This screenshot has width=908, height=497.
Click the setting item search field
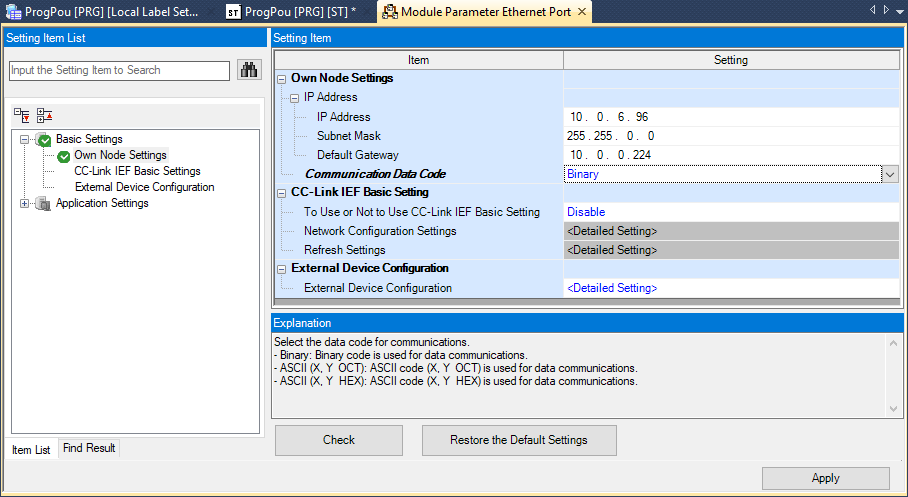pos(119,70)
